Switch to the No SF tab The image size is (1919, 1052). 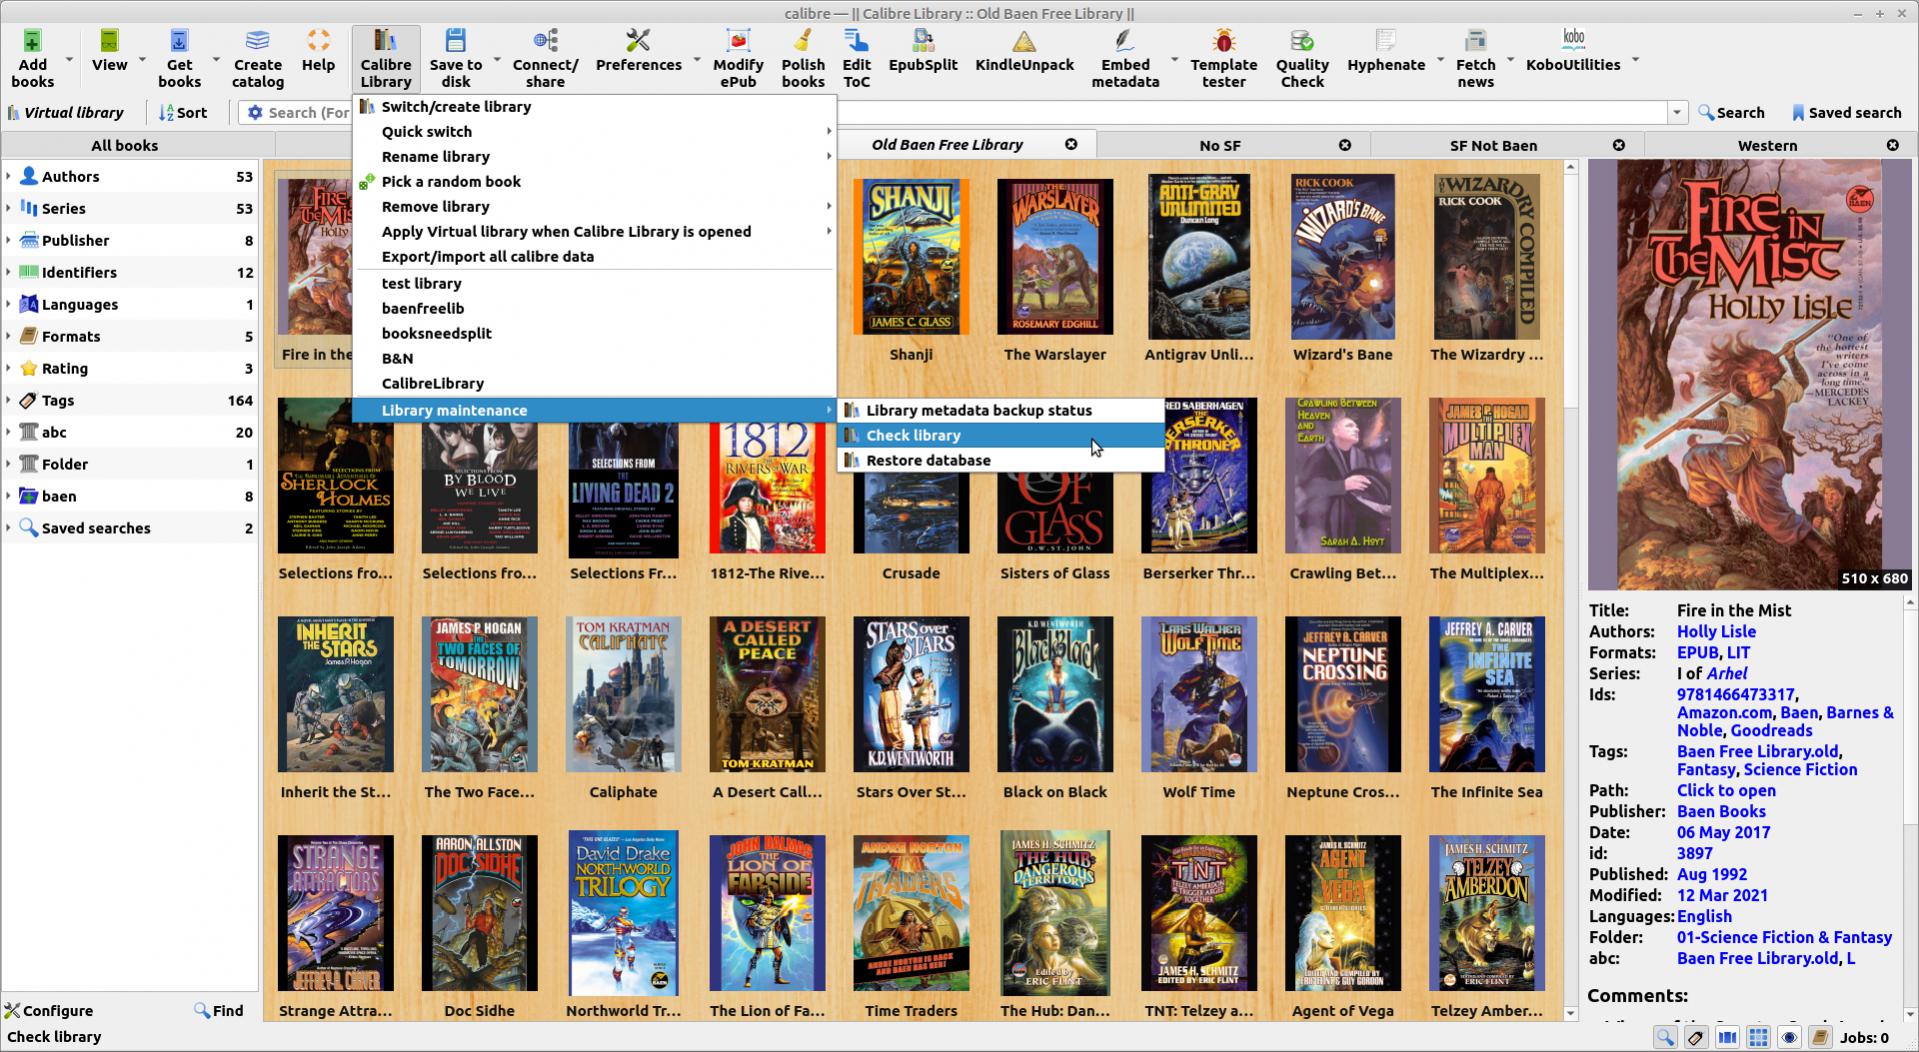pyautogui.click(x=1220, y=146)
